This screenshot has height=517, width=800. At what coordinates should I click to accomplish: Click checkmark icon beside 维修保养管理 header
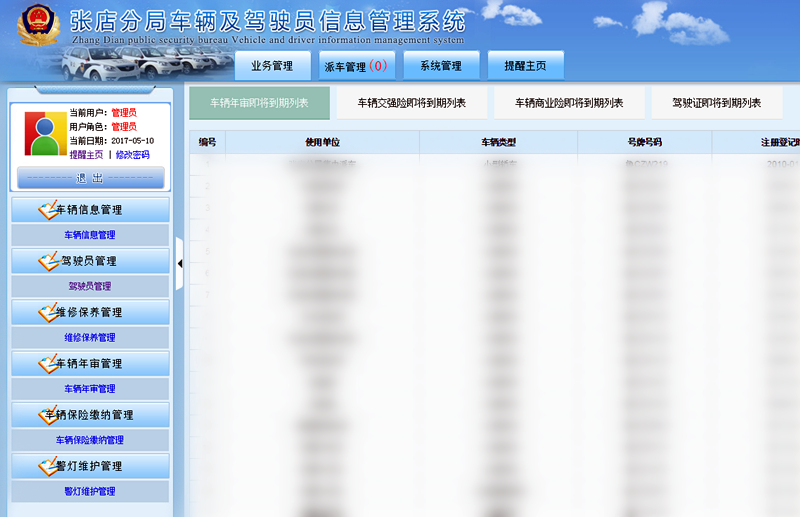click(x=48, y=312)
